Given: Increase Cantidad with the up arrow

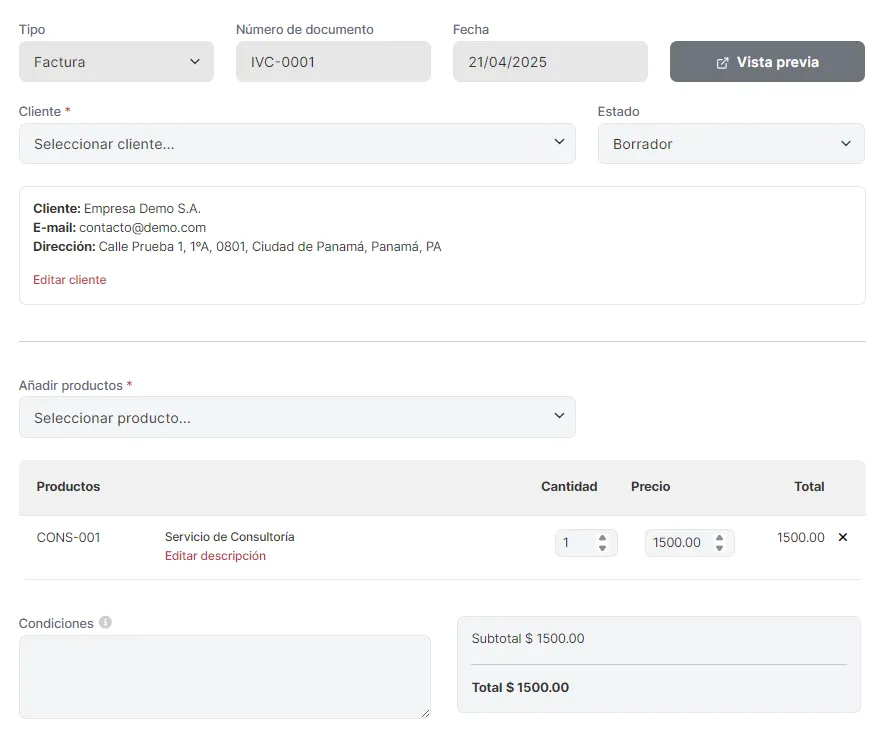Looking at the screenshot, I should pyautogui.click(x=602, y=537).
